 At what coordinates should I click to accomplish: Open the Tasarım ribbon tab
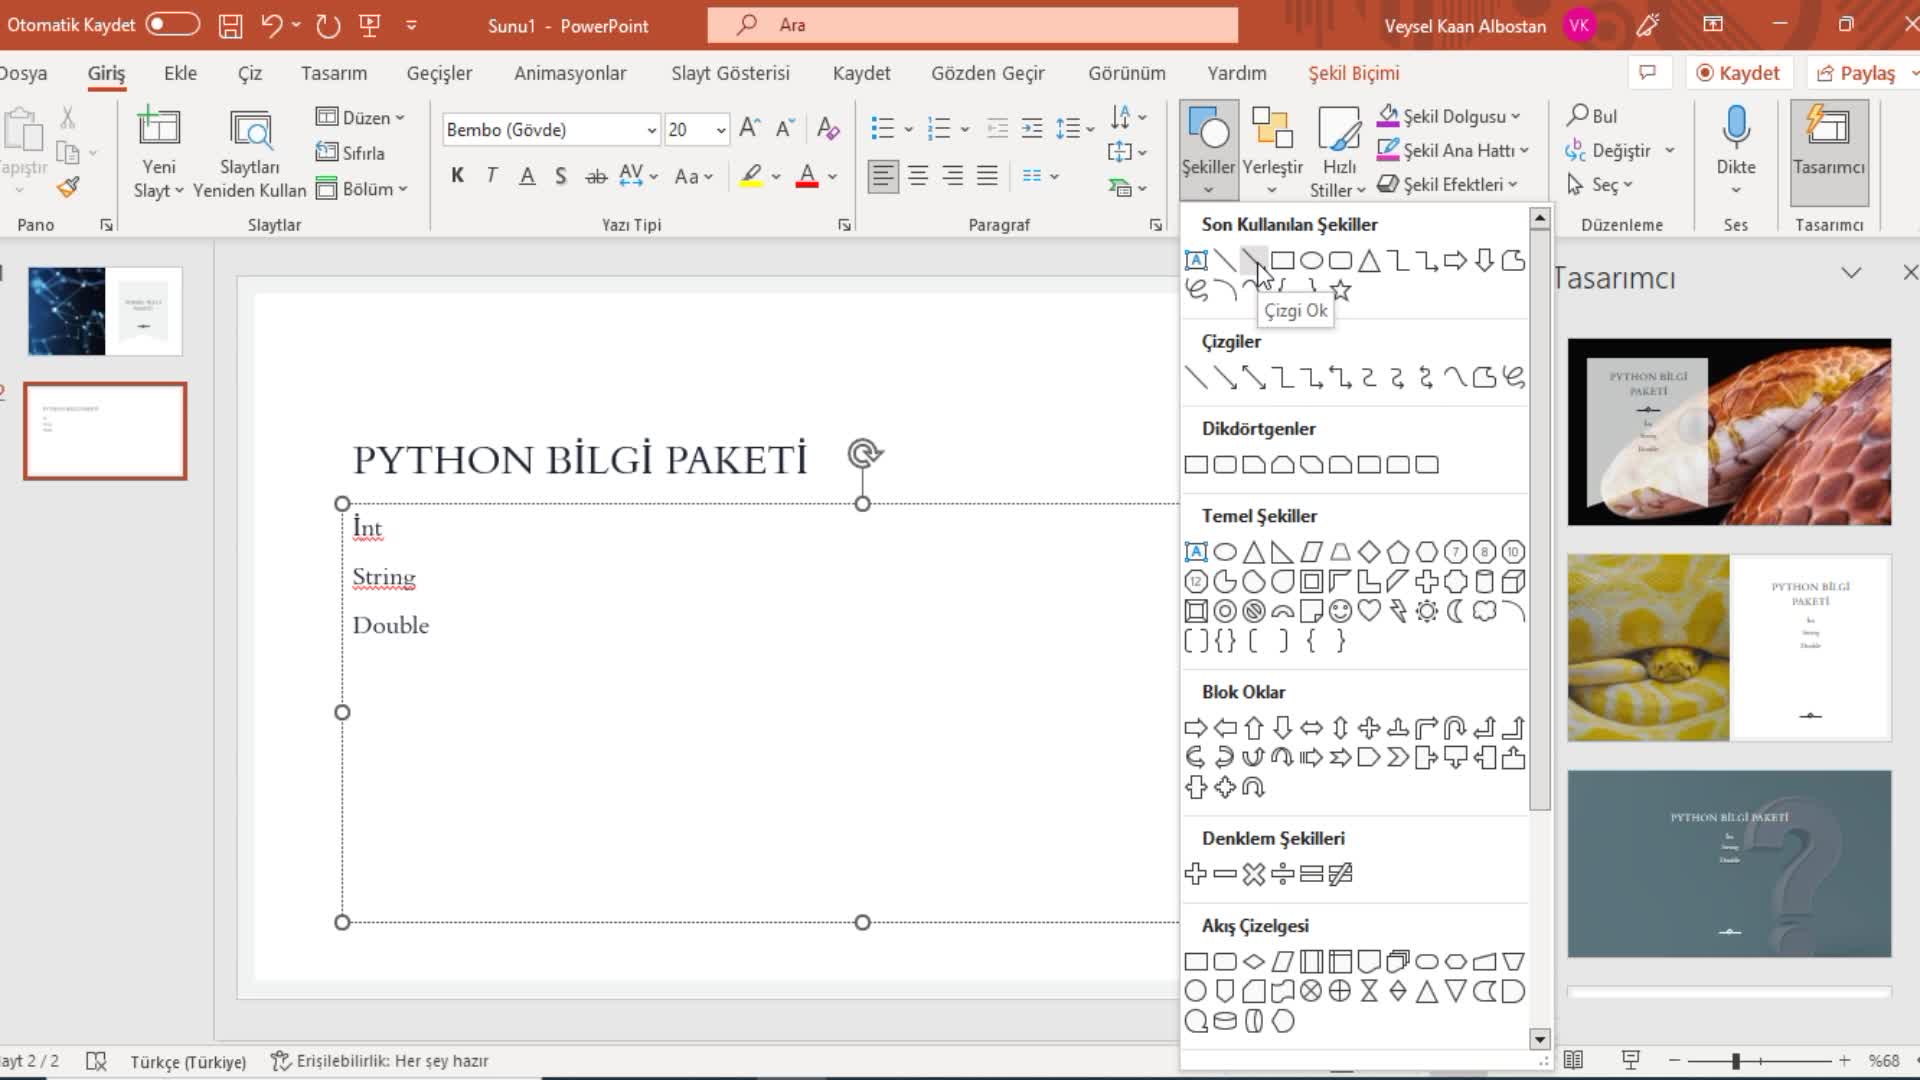(x=334, y=73)
